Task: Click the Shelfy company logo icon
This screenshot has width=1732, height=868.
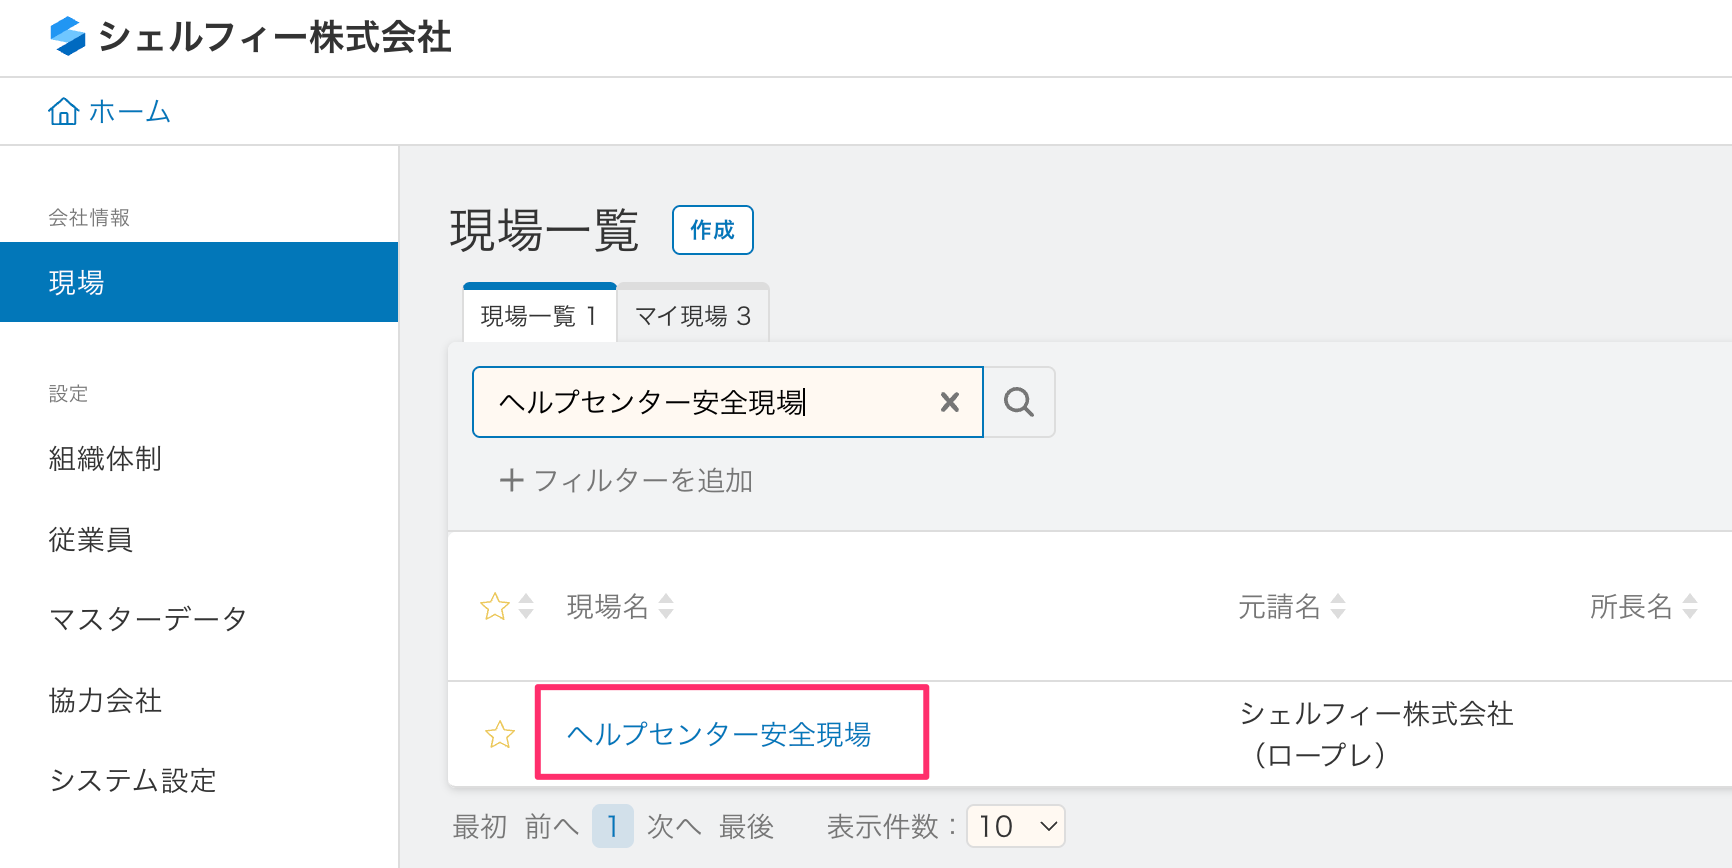Action: [x=68, y=37]
